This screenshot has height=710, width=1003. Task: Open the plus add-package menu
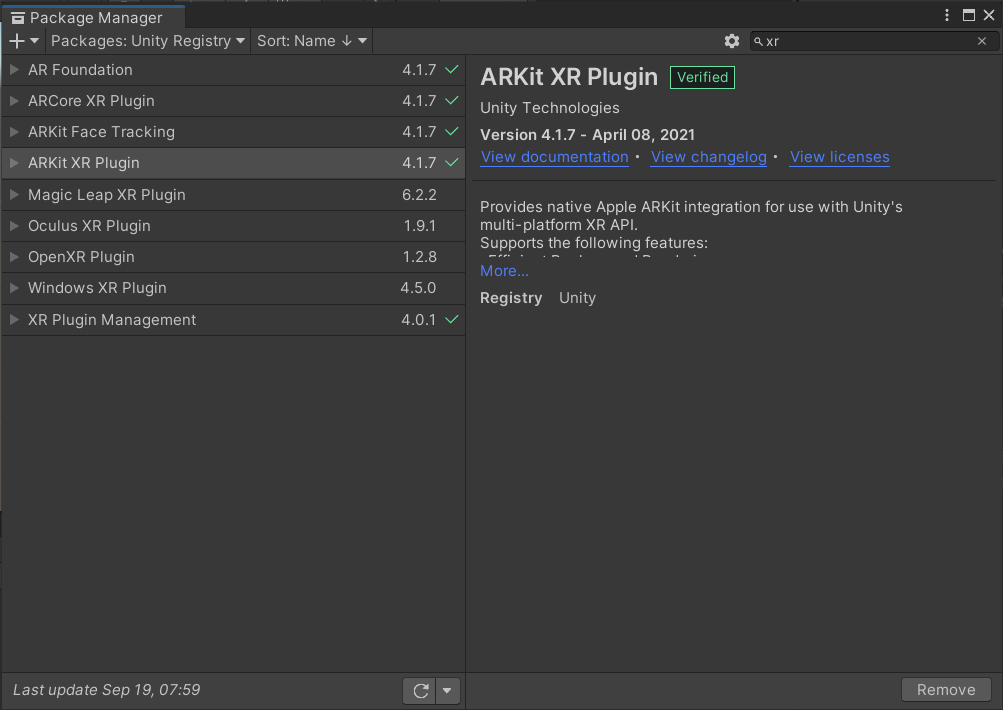(24, 41)
